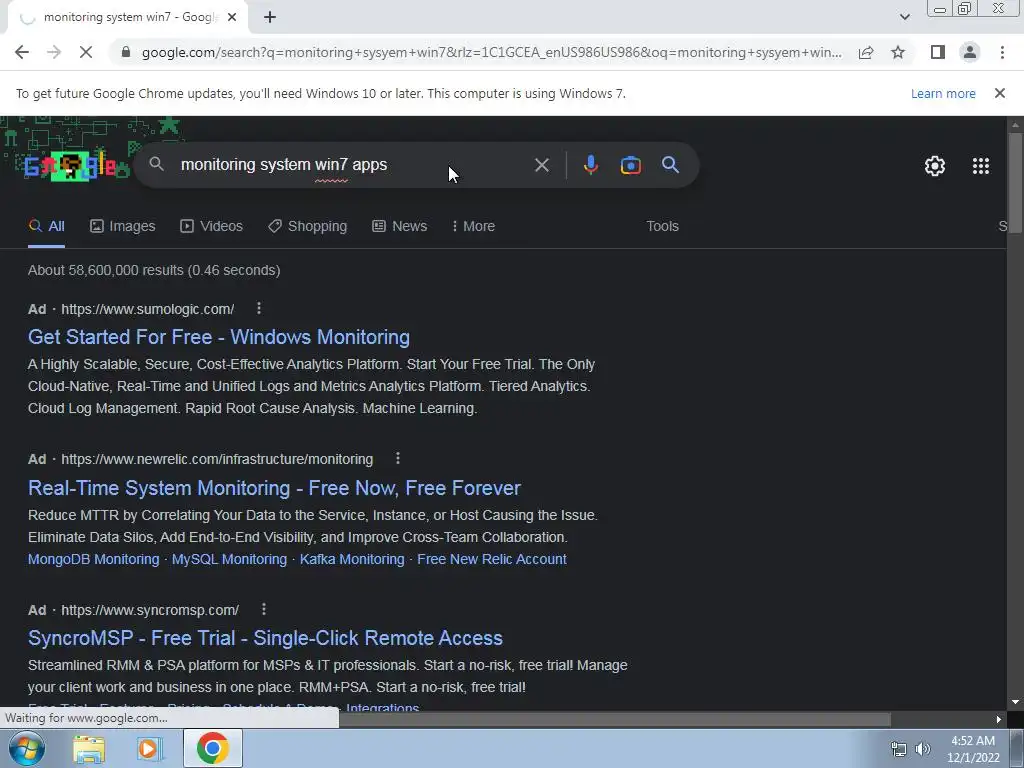Select the Chrome taskbar button
The height and width of the screenshot is (768, 1024).
pyautogui.click(x=212, y=748)
